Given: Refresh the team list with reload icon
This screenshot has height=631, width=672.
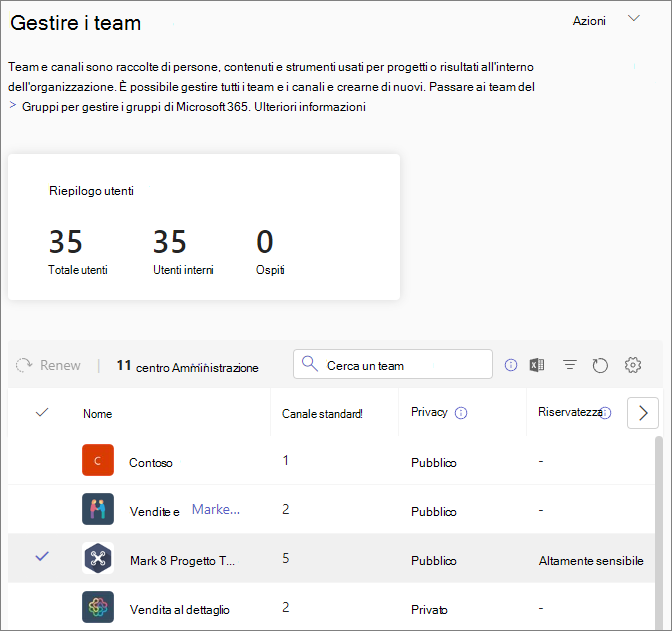Looking at the screenshot, I should (x=600, y=365).
